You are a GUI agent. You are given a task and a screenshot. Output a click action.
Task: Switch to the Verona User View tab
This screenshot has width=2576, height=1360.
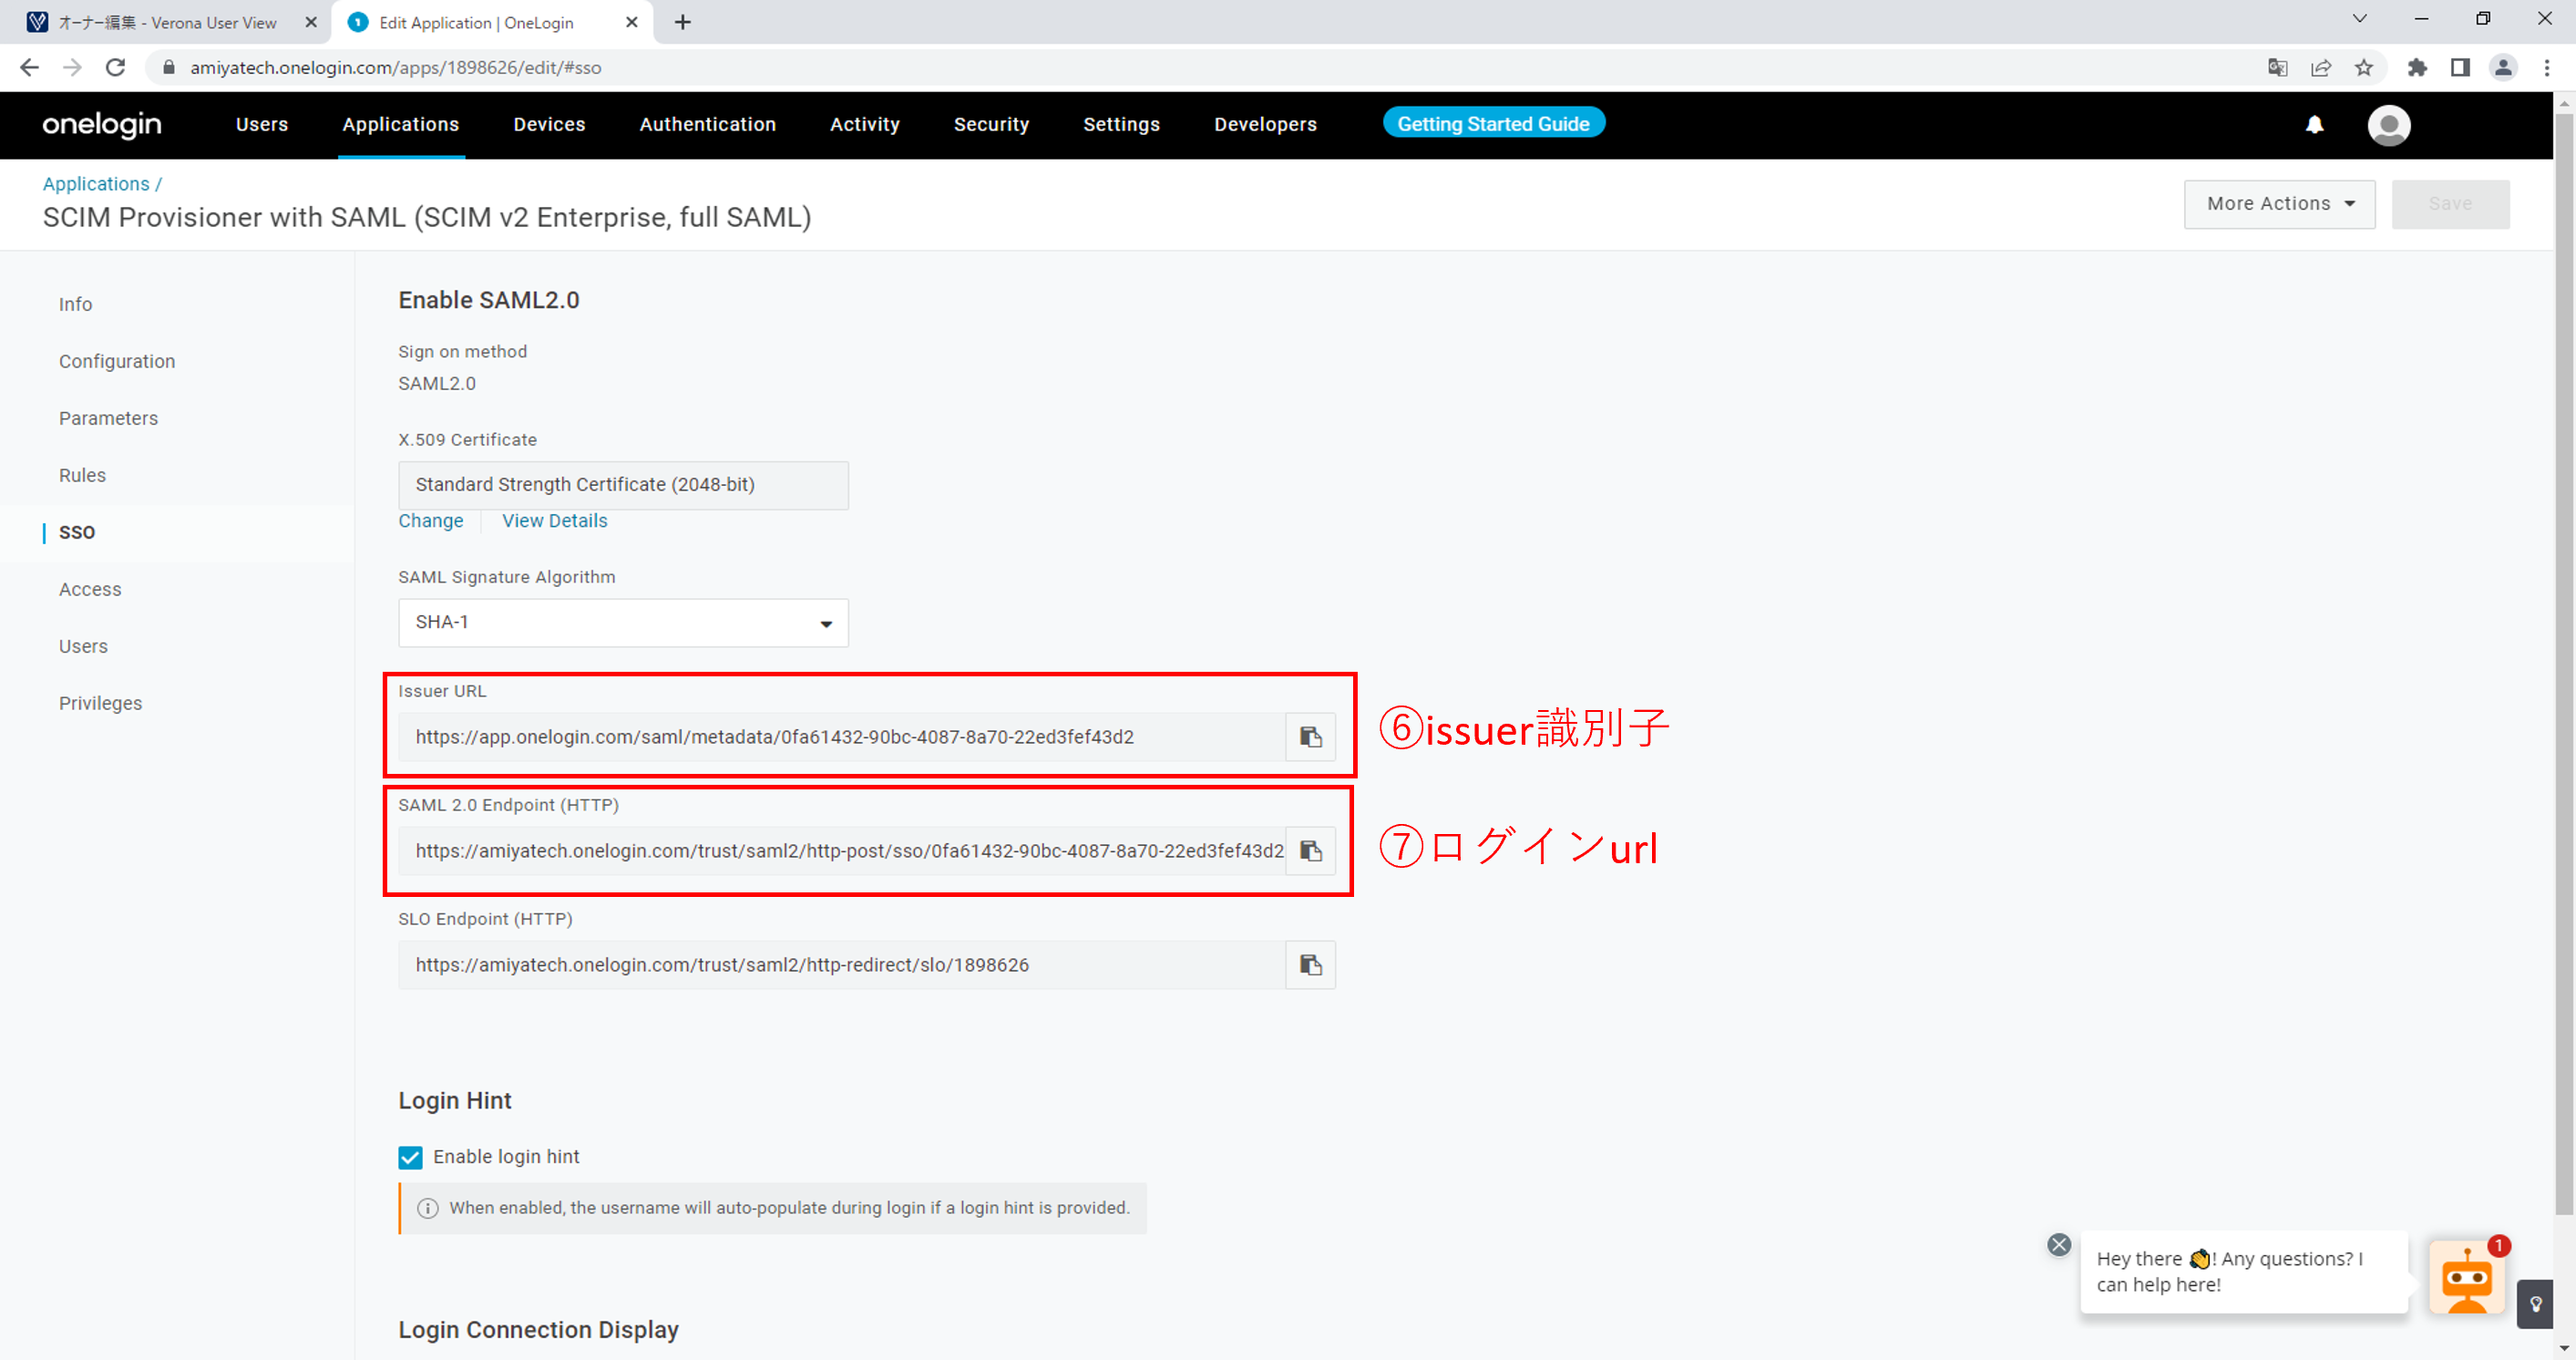pos(166,22)
